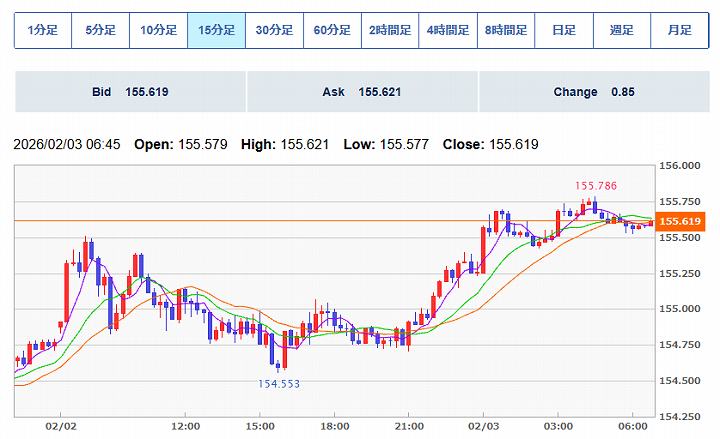
Task: Switch to 4時間足 chart view
Action: pos(448,30)
